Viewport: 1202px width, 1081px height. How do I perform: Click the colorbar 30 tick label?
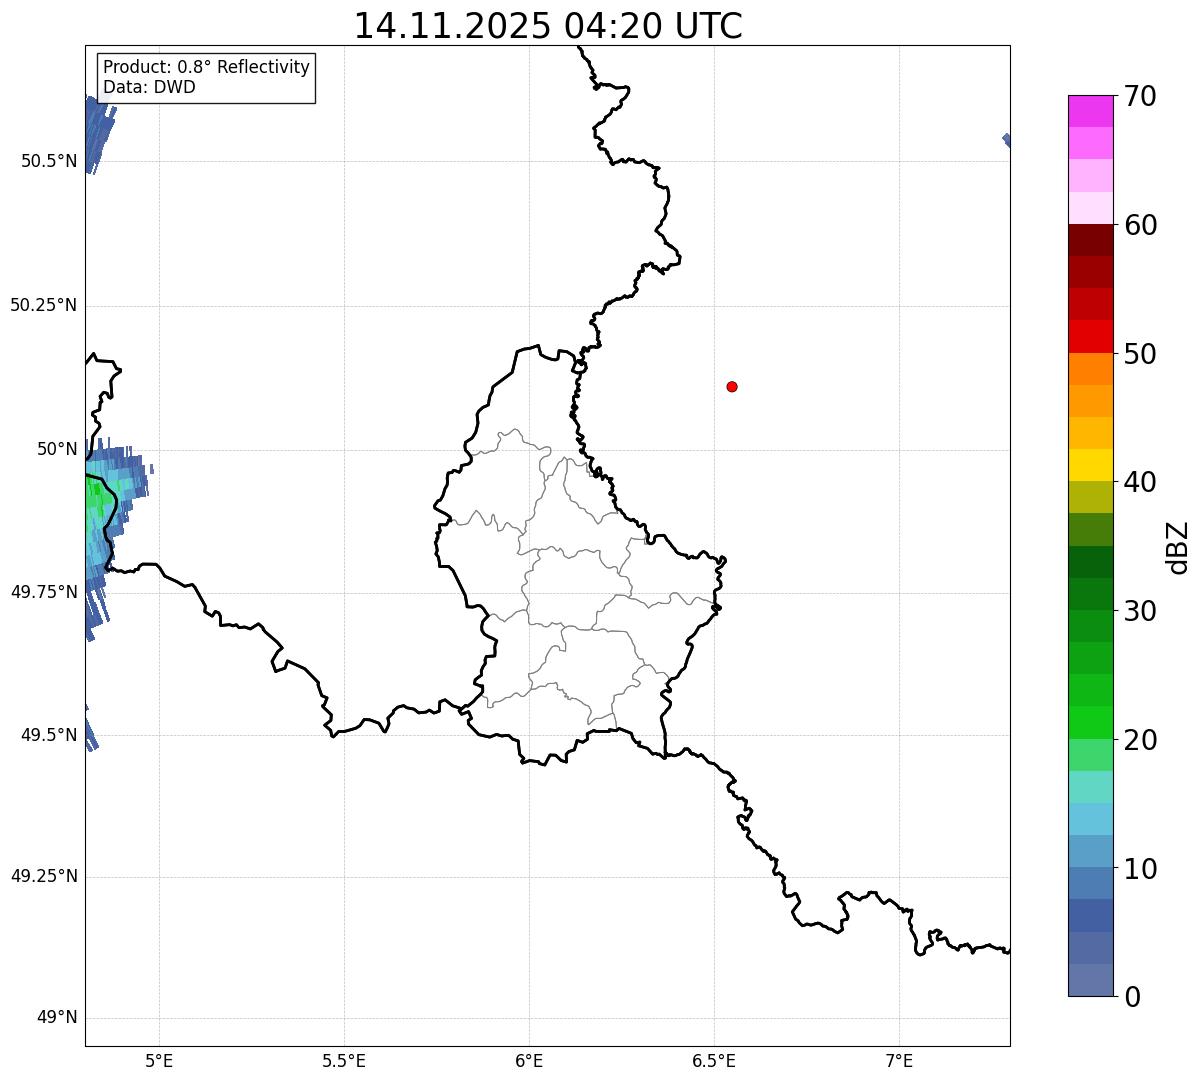[x=1140, y=611]
